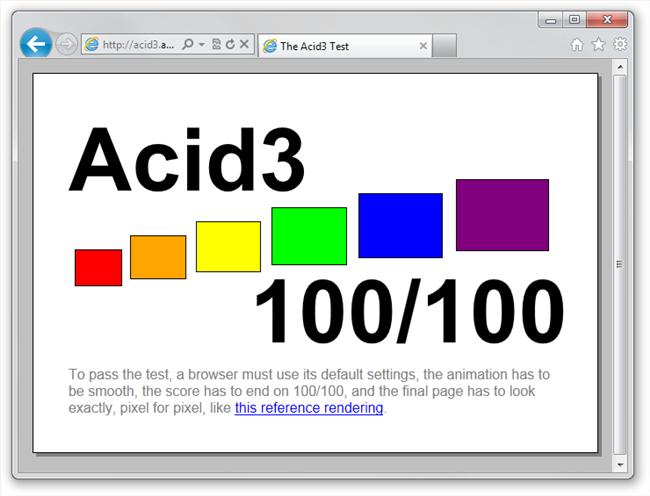Screen dimensions: 650x496
Task: Refresh the page with the Refresh icon
Action: [x=230, y=44]
